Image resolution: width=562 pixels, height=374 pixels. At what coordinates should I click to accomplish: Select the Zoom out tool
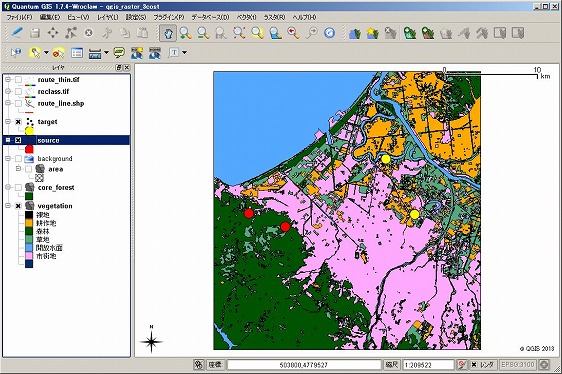[x=203, y=33]
